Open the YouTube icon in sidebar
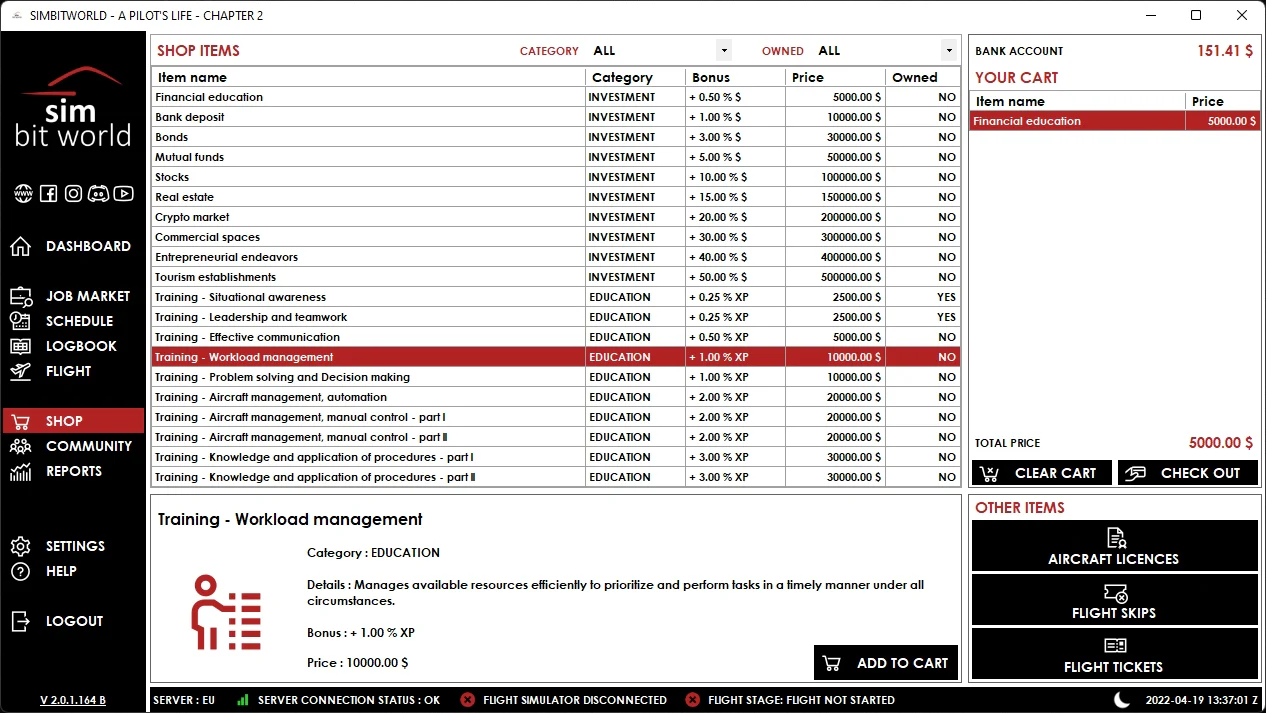Viewport: 1266px width, 713px height. point(124,194)
